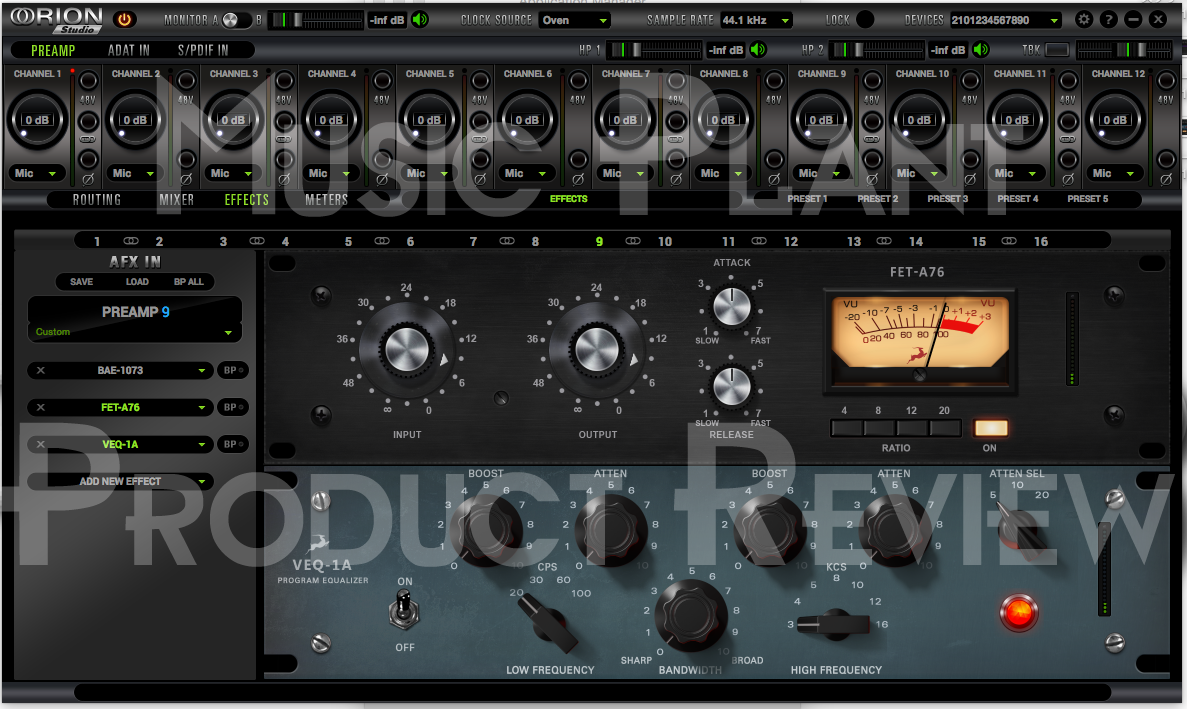Select AFX channel number 9
This screenshot has width=1187, height=709.
pyautogui.click(x=599, y=241)
